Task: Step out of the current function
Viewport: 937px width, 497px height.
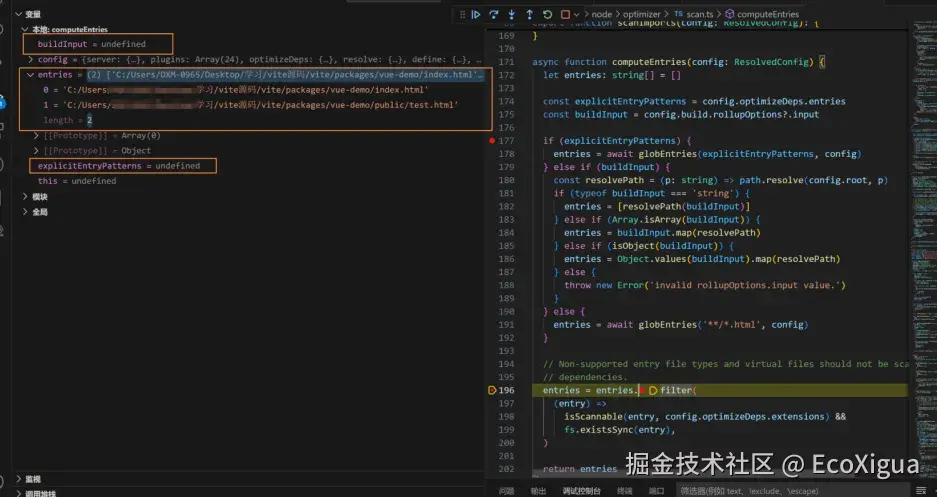Action: (529, 14)
